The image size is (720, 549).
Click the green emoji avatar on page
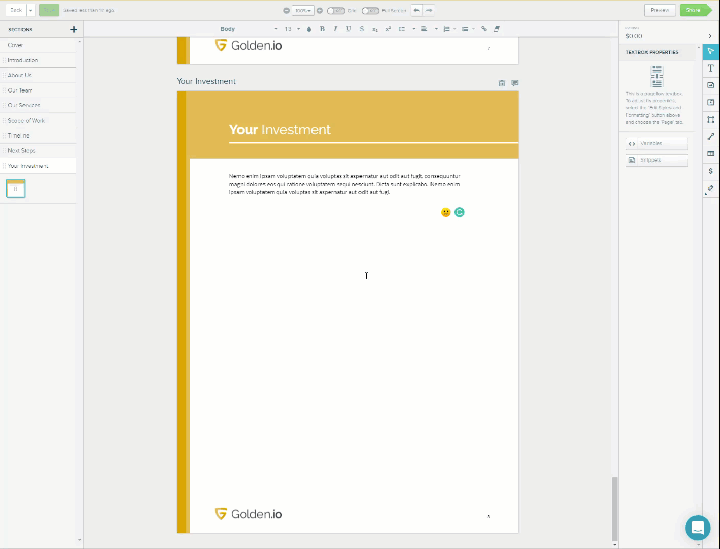pos(460,212)
